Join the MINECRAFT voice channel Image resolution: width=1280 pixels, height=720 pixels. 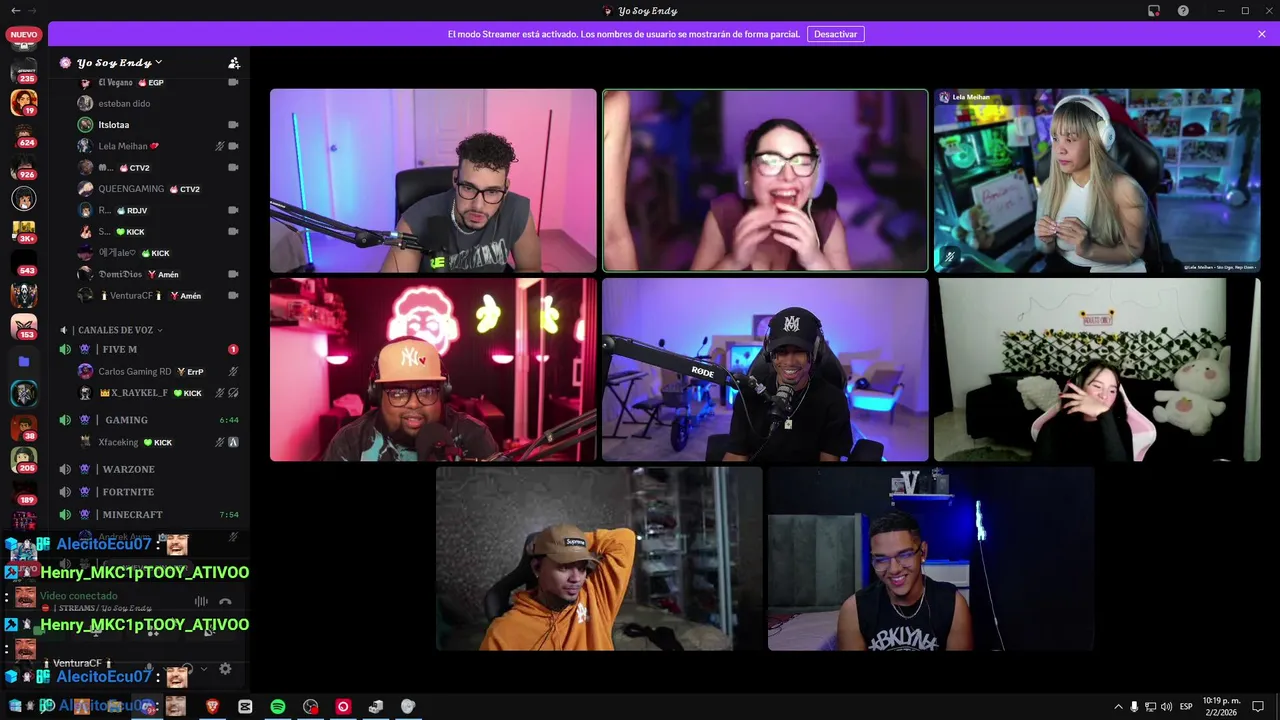(x=149, y=515)
